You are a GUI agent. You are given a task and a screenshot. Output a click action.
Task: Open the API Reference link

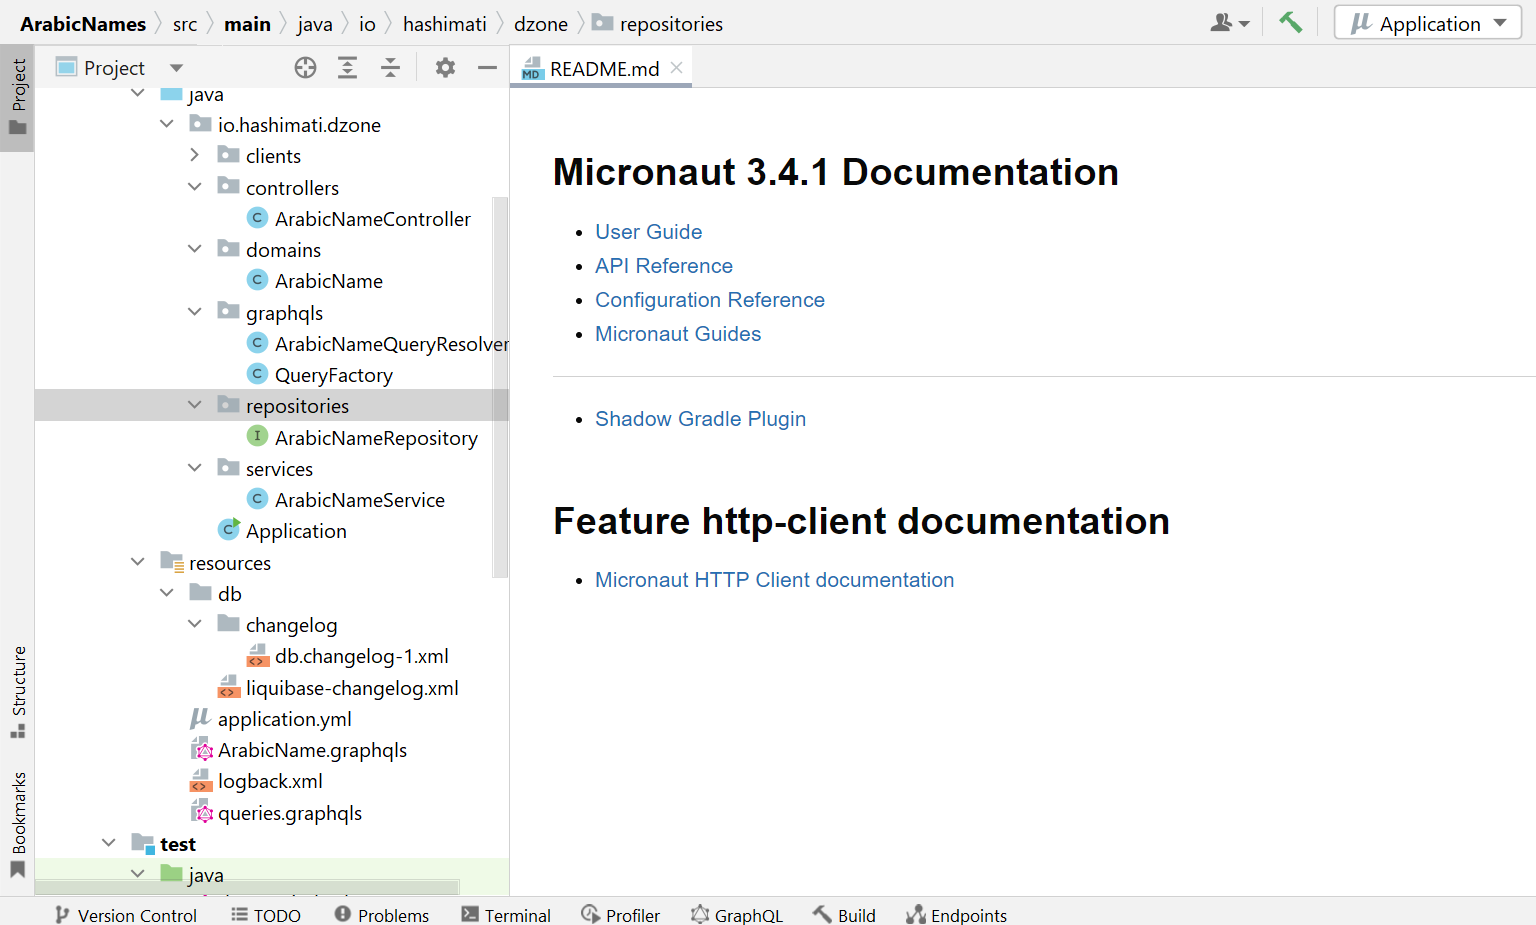click(664, 266)
